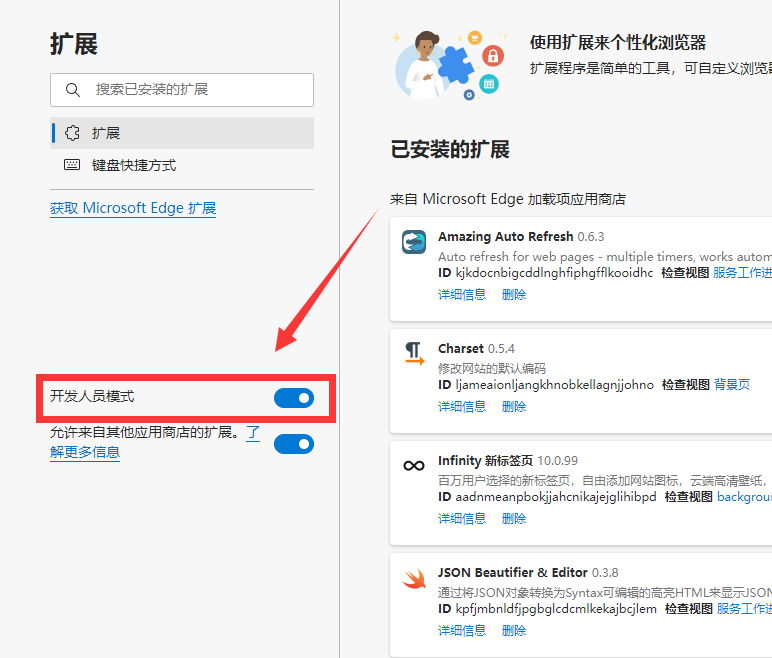This screenshot has height=658, width=772.
Task: Click the 已安装的扩展 heading
Action: click(450, 149)
